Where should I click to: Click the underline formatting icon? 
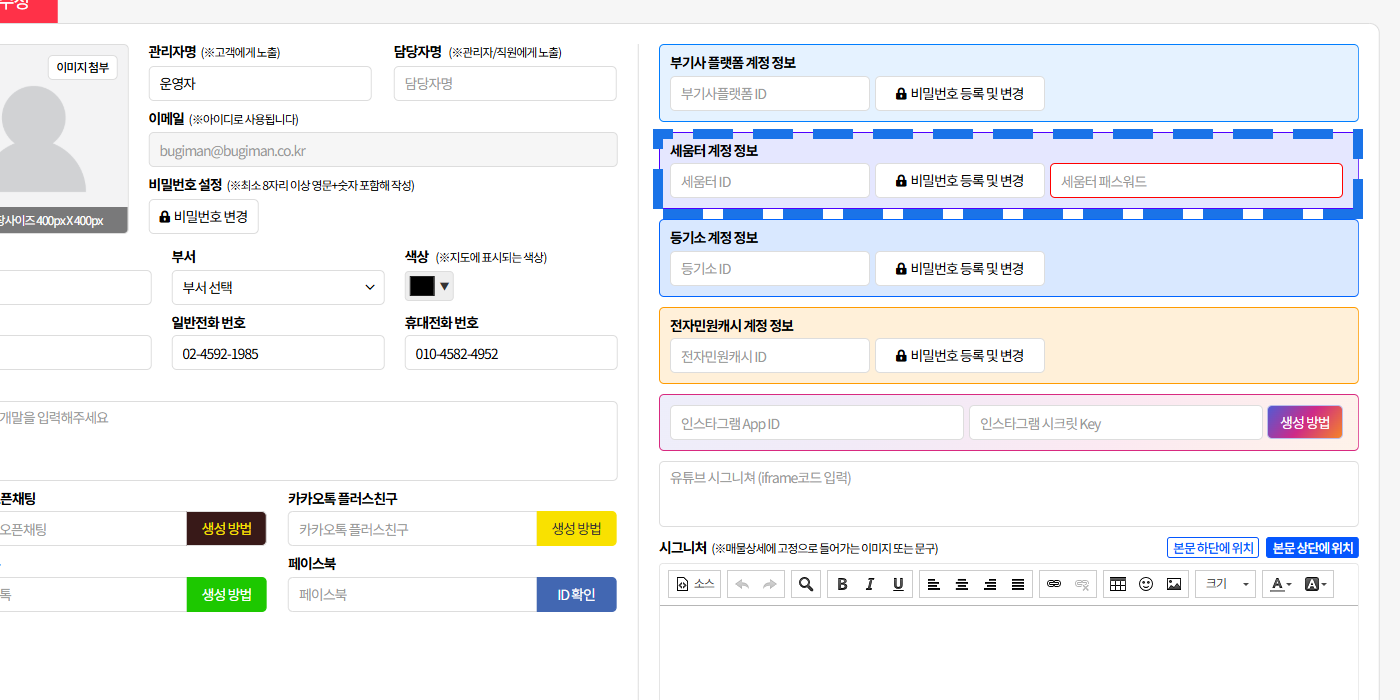tap(898, 584)
